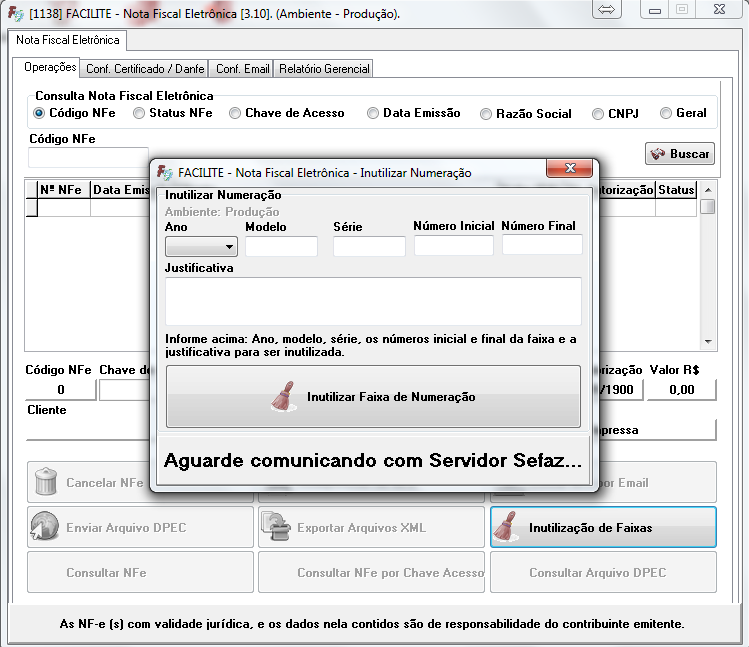
Task: Click the FACILITE app icon in main title bar
Action: click(x=15, y=13)
